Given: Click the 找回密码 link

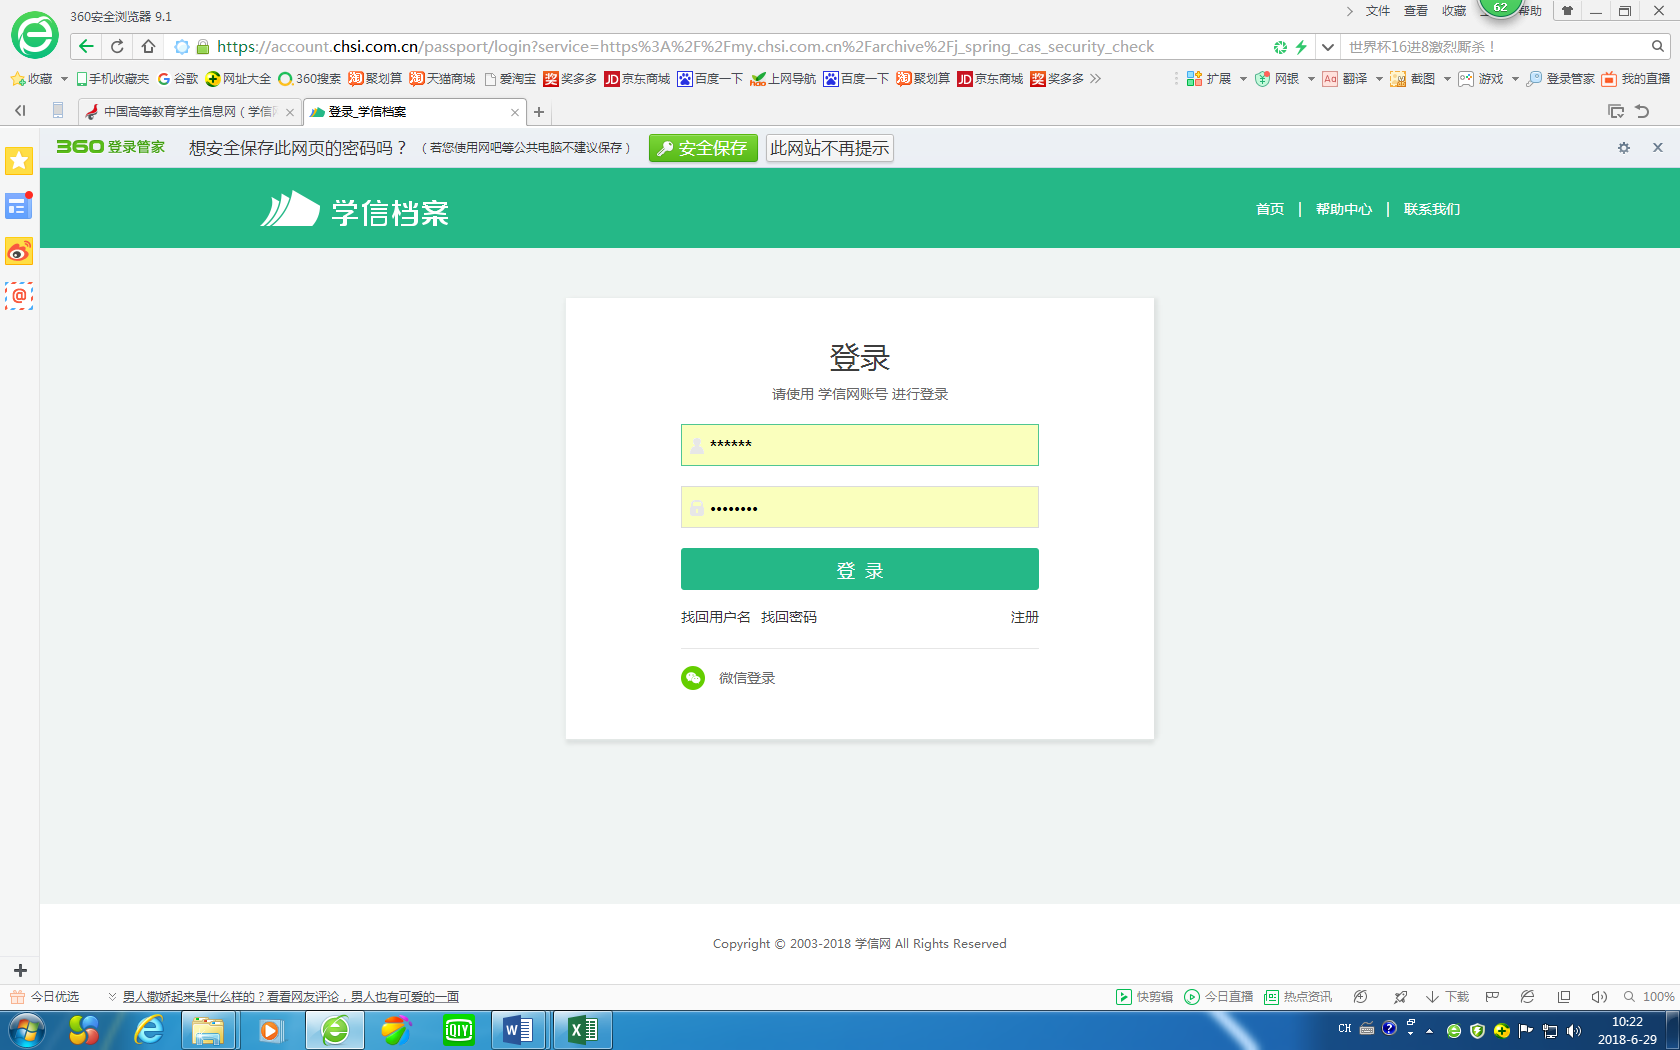Looking at the screenshot, I should 788,617.
